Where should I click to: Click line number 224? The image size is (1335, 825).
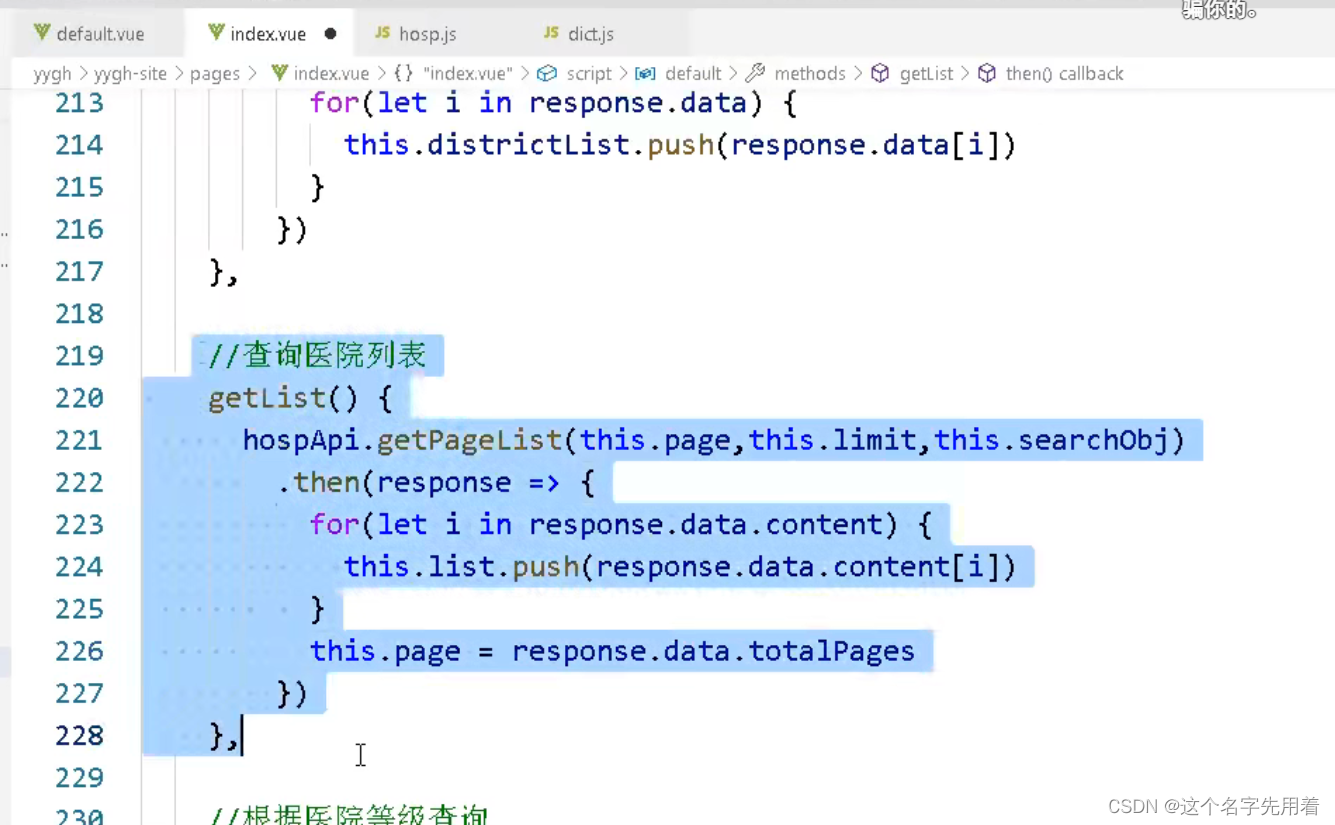[79, 567]
